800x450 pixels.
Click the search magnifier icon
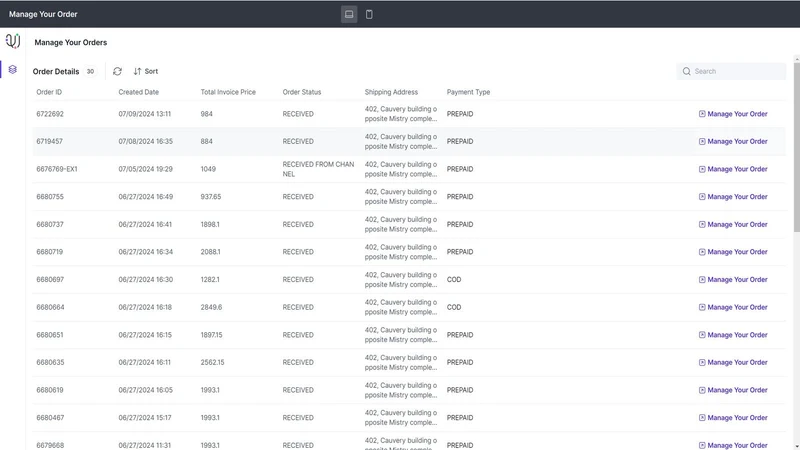[x=687, y=71]
